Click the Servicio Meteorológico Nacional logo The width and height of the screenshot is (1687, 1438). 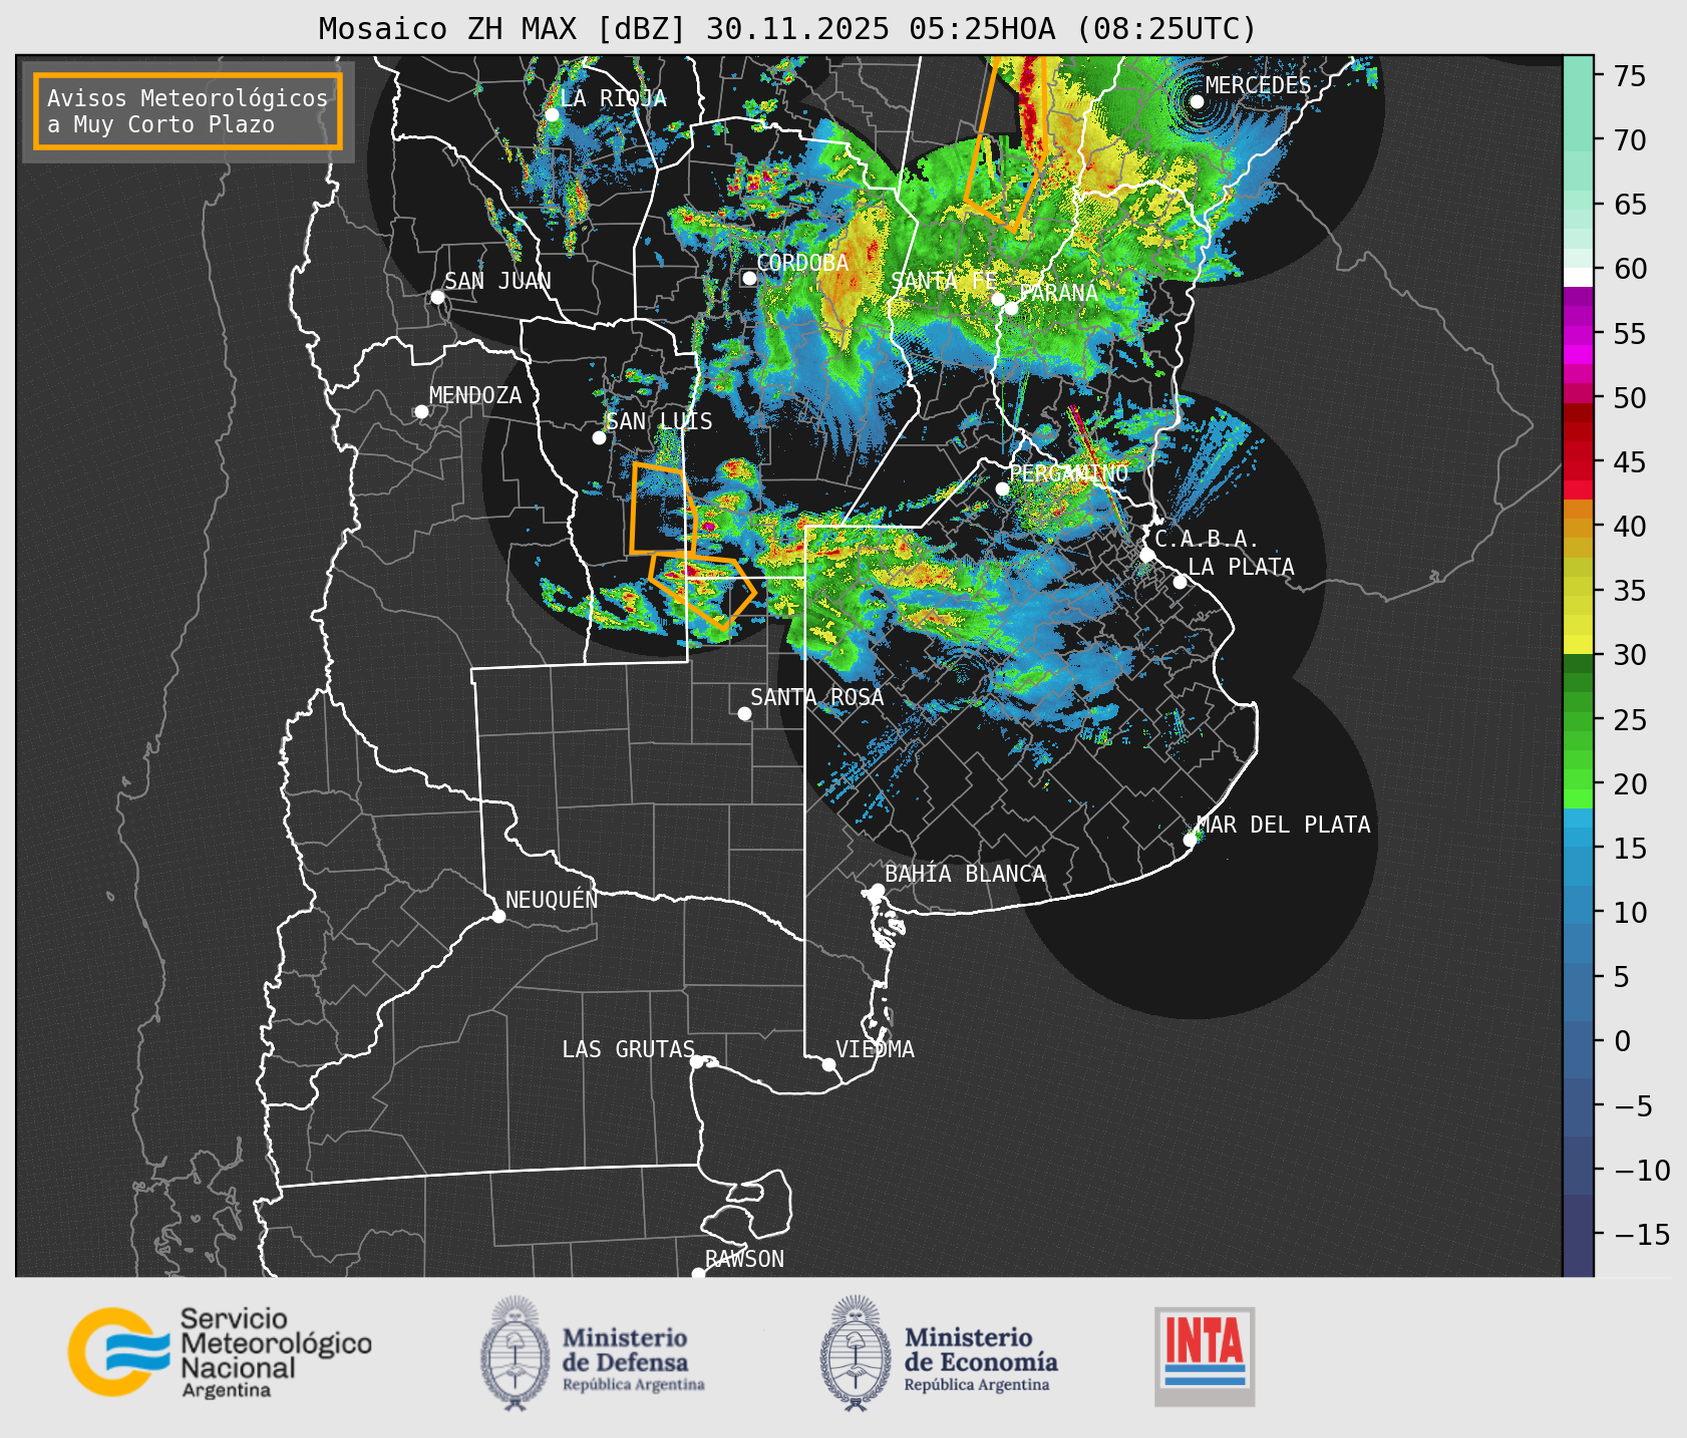[220, 1352]
